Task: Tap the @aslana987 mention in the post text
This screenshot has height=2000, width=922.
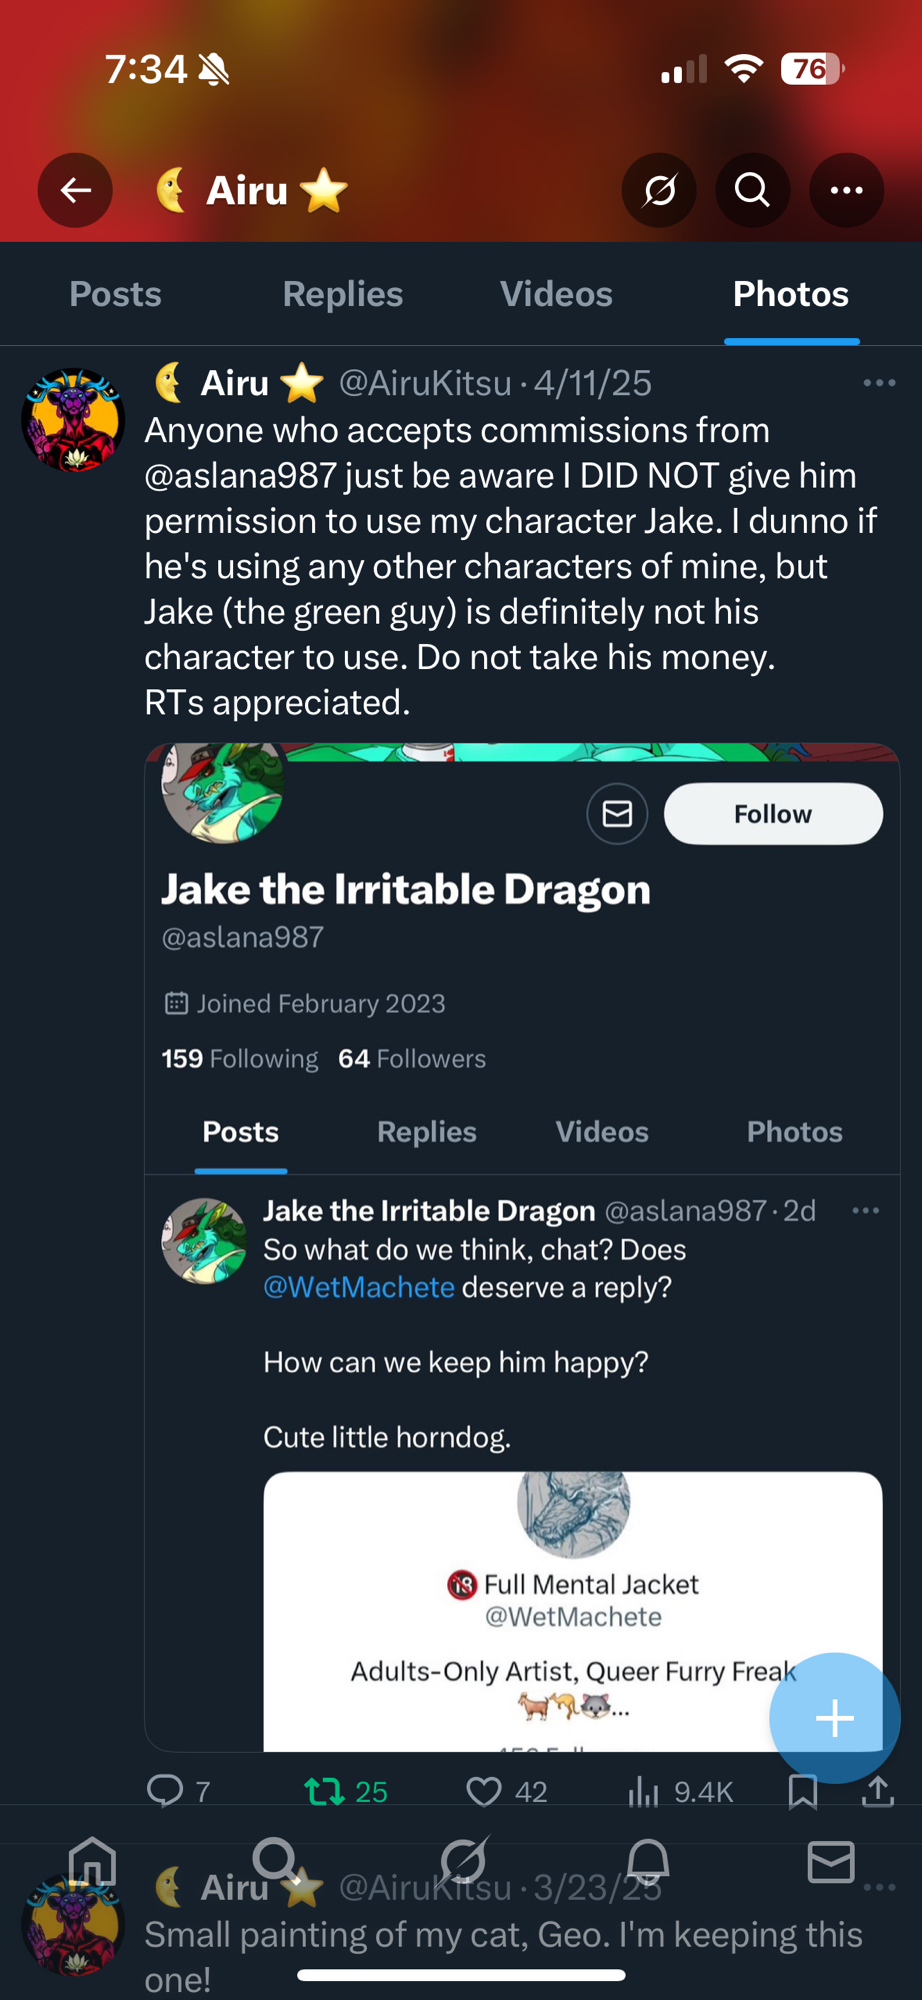Action: [240, 476]
